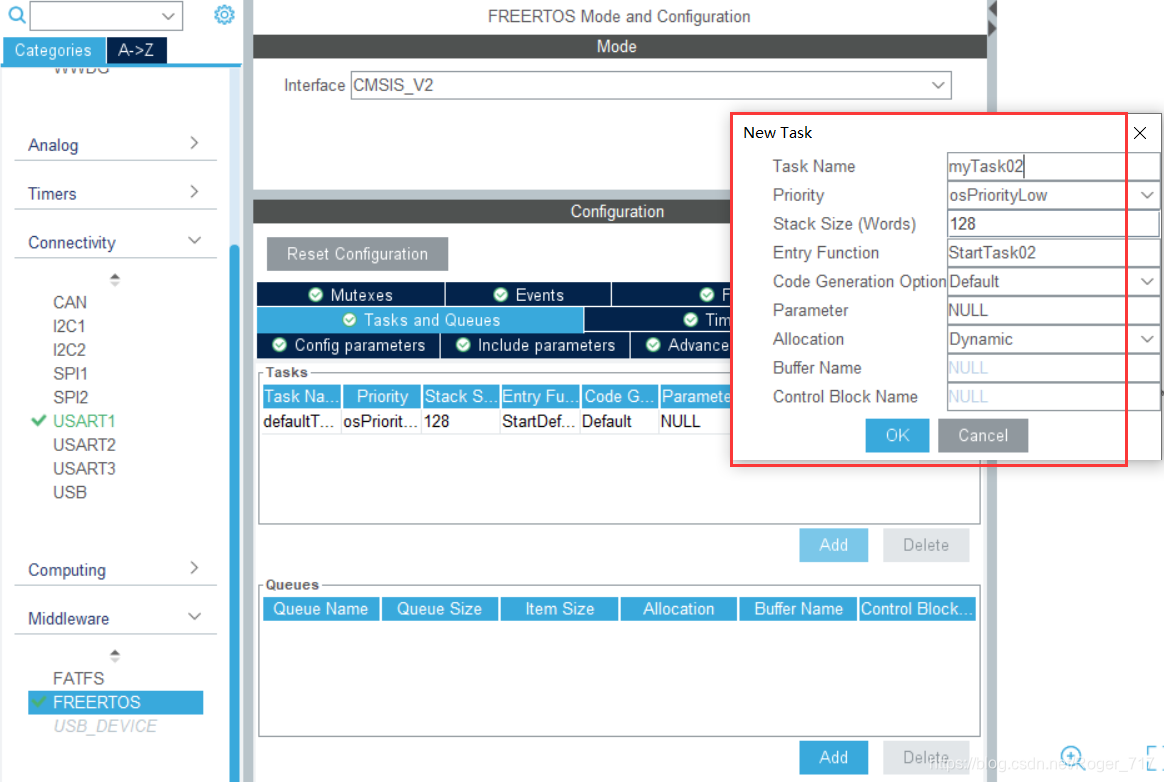Screen dimensions: 1164x782
Task: Click the Reset Configuration button
Action: coord(357,254)
